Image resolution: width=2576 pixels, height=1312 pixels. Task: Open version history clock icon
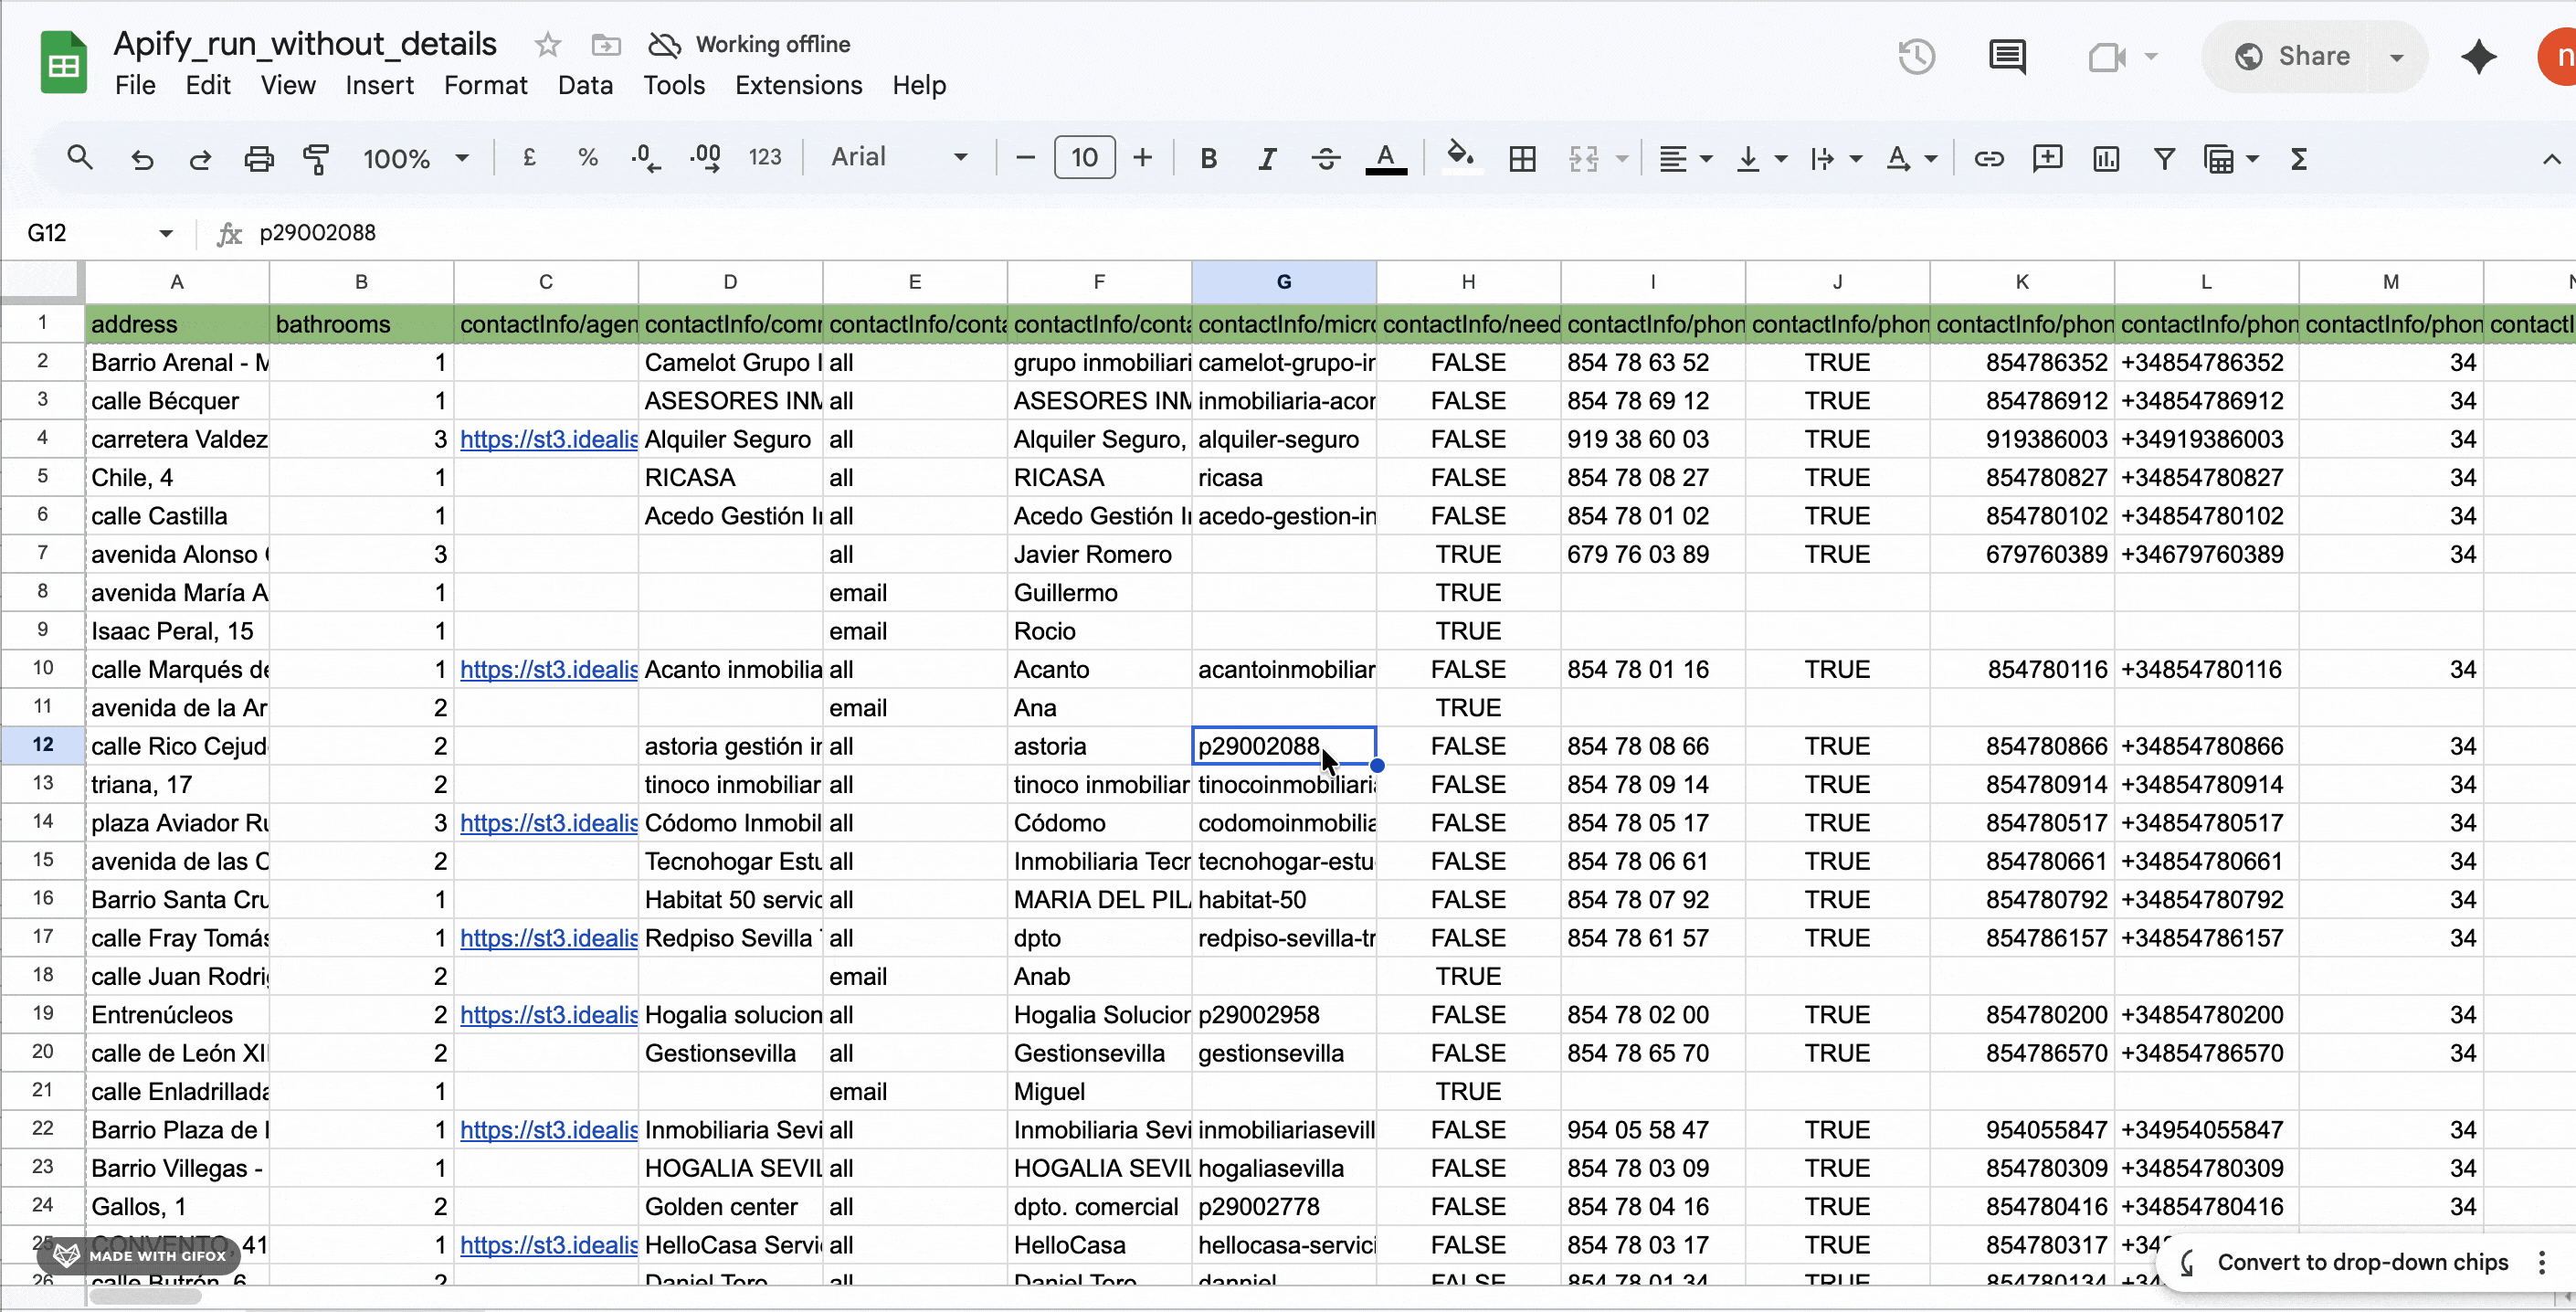[x=1916, y=56]
